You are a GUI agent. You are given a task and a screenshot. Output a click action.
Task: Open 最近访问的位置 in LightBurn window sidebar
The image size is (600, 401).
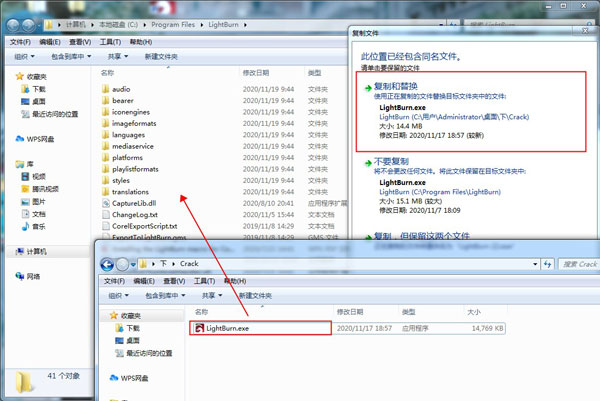55,114
